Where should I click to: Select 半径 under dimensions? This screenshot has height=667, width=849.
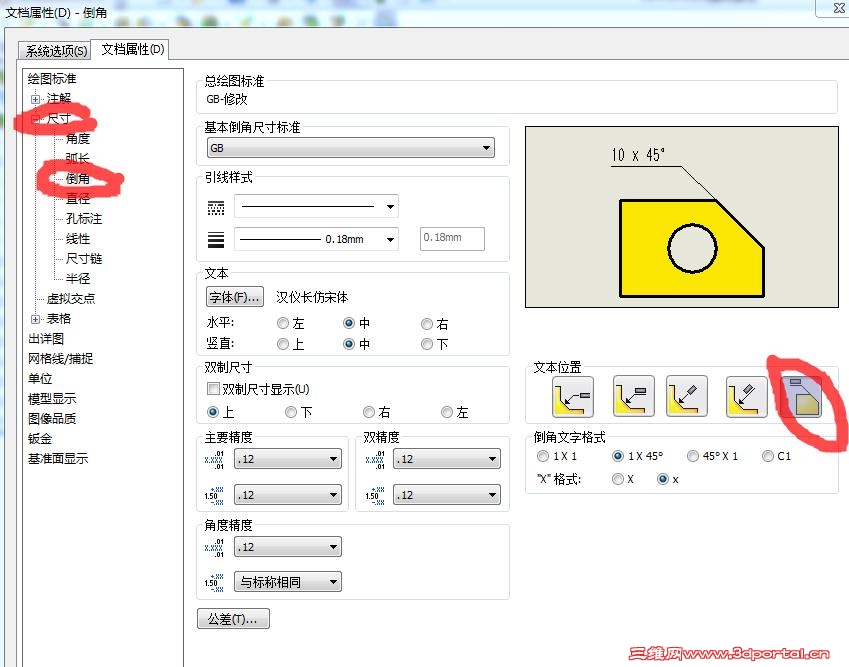78,279
